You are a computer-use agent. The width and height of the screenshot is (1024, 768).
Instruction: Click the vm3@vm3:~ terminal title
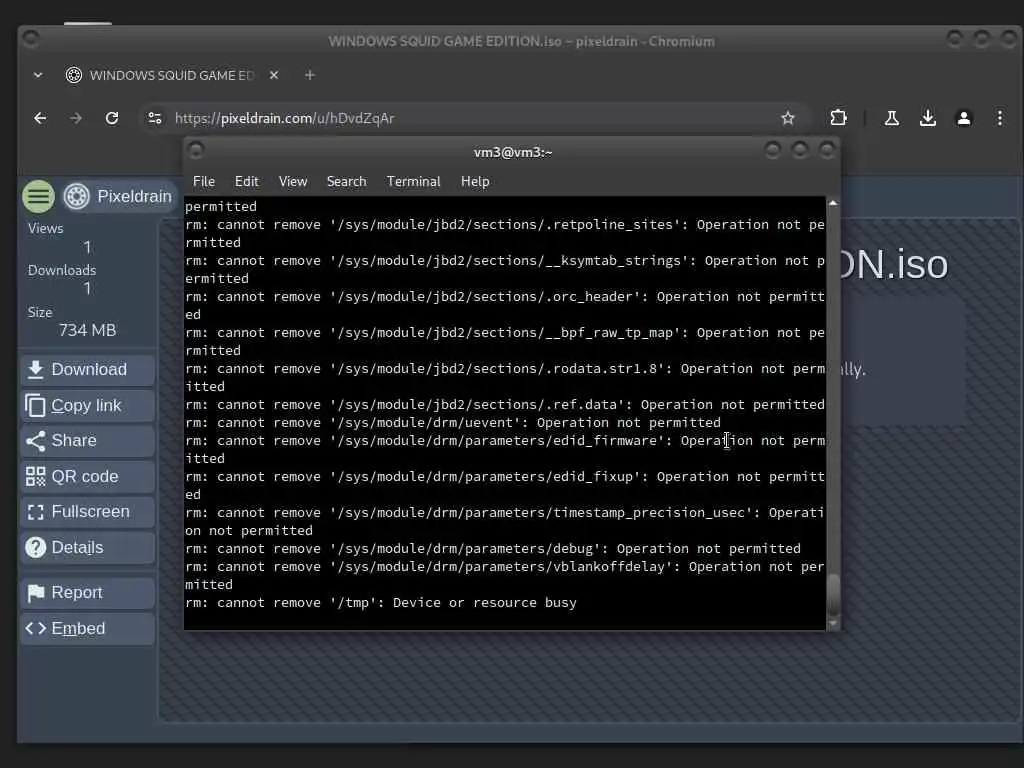pyautogui.click(x=513, y=152)
